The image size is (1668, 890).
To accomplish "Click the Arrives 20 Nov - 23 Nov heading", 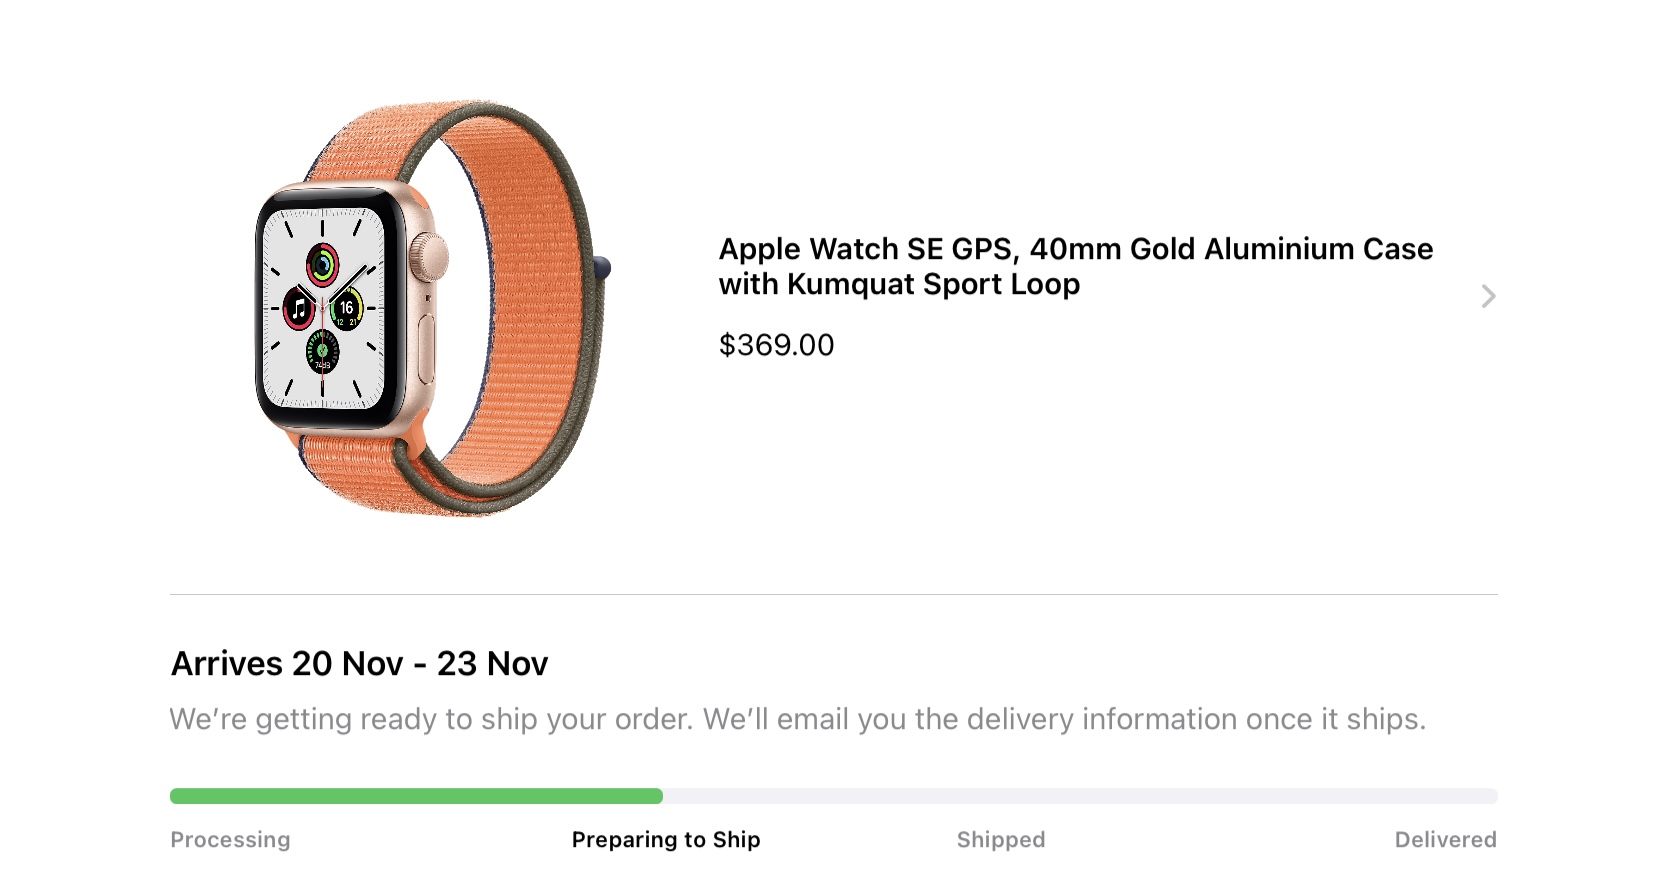I will [x=359, y=664].
